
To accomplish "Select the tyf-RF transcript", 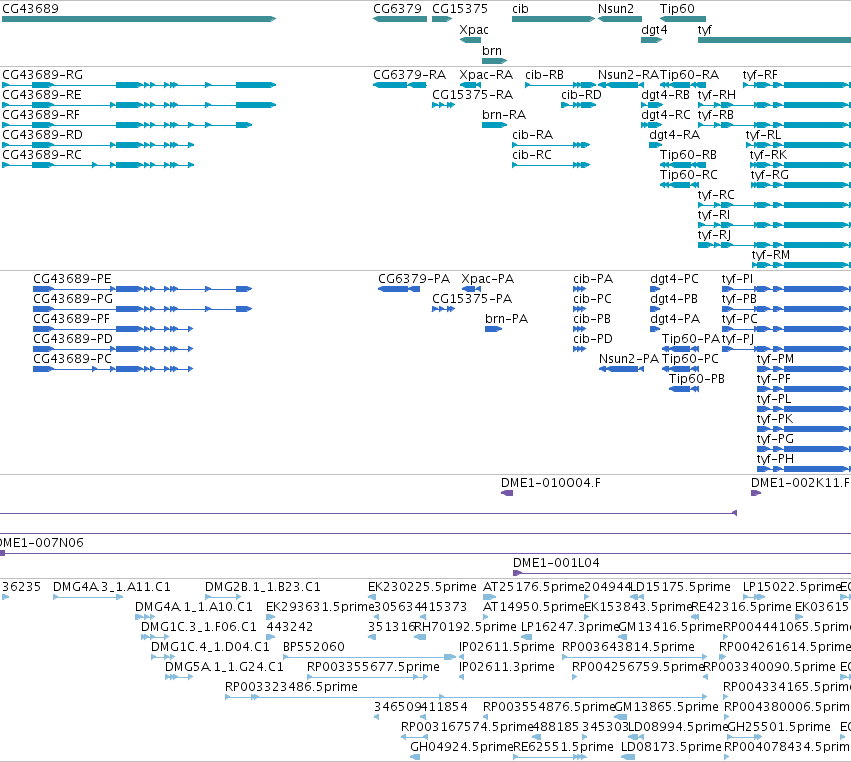I will pyautogui.click(x=797, y=85).
